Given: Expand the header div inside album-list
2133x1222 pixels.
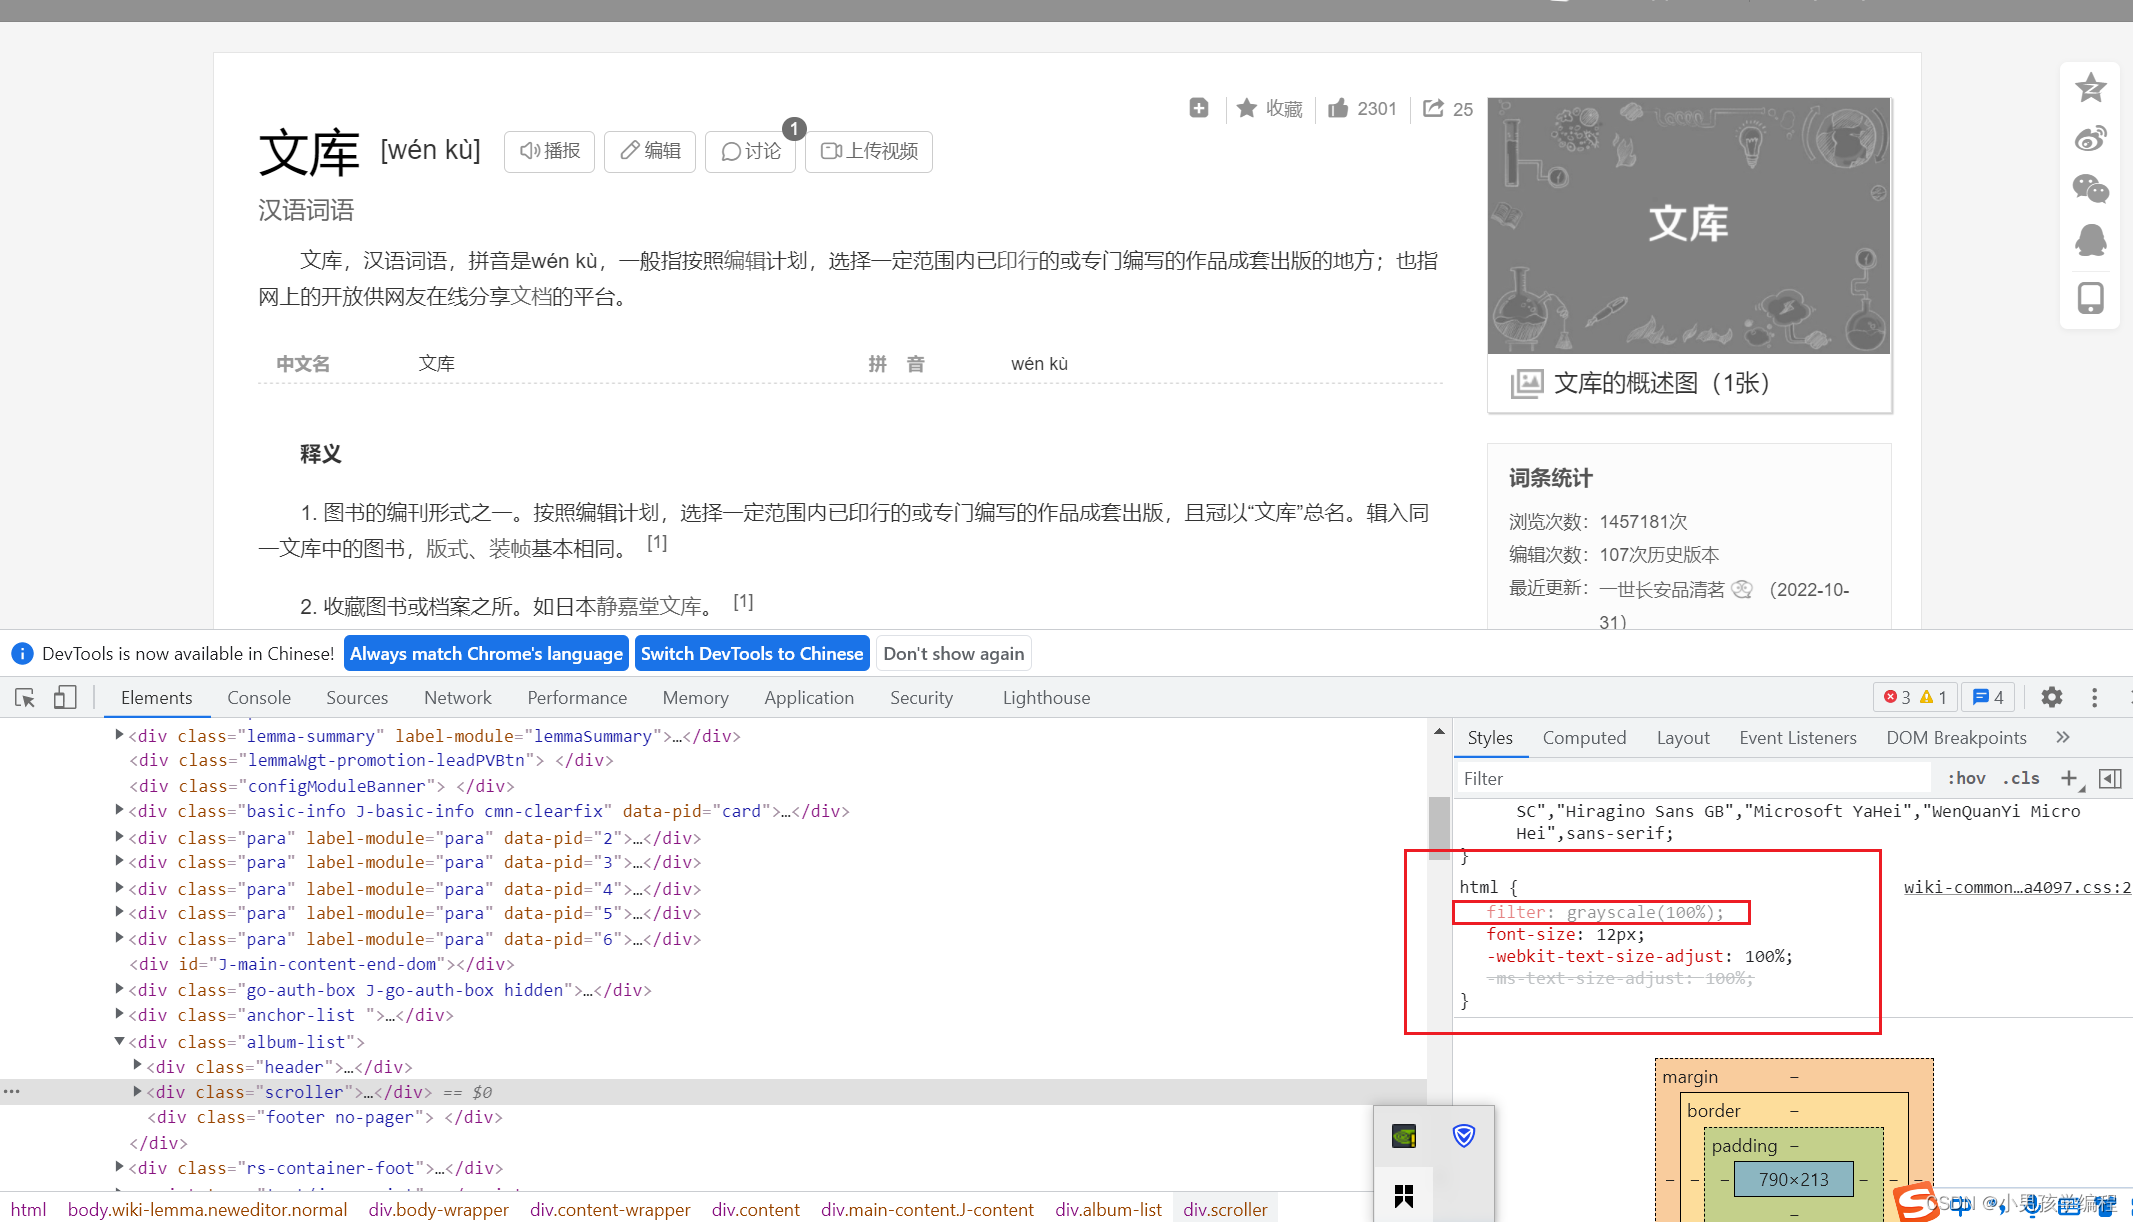Looking at the screenshot, I should coord(137,1066).
